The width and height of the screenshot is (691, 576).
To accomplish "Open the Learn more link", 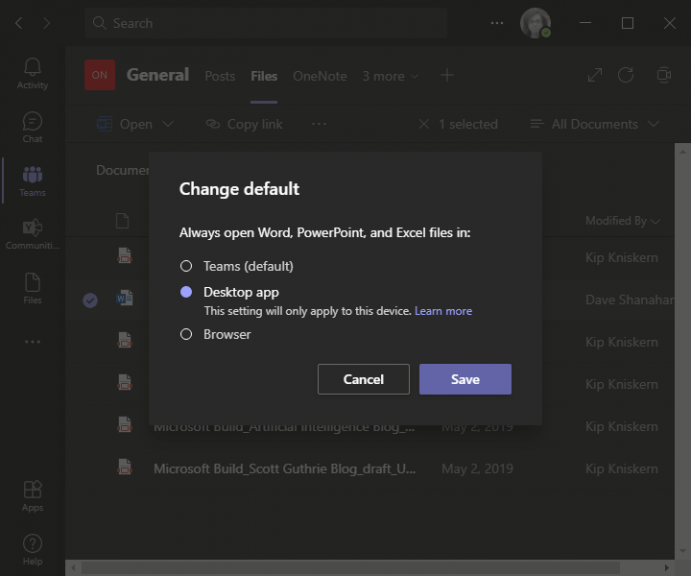I will [x=443, y=311].
